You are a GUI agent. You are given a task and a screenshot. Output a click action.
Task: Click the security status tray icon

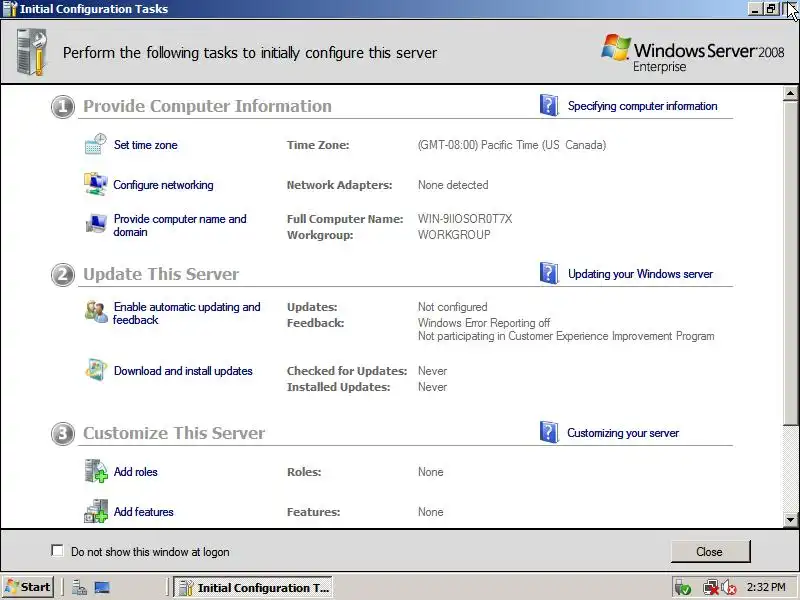click(683, 588)
